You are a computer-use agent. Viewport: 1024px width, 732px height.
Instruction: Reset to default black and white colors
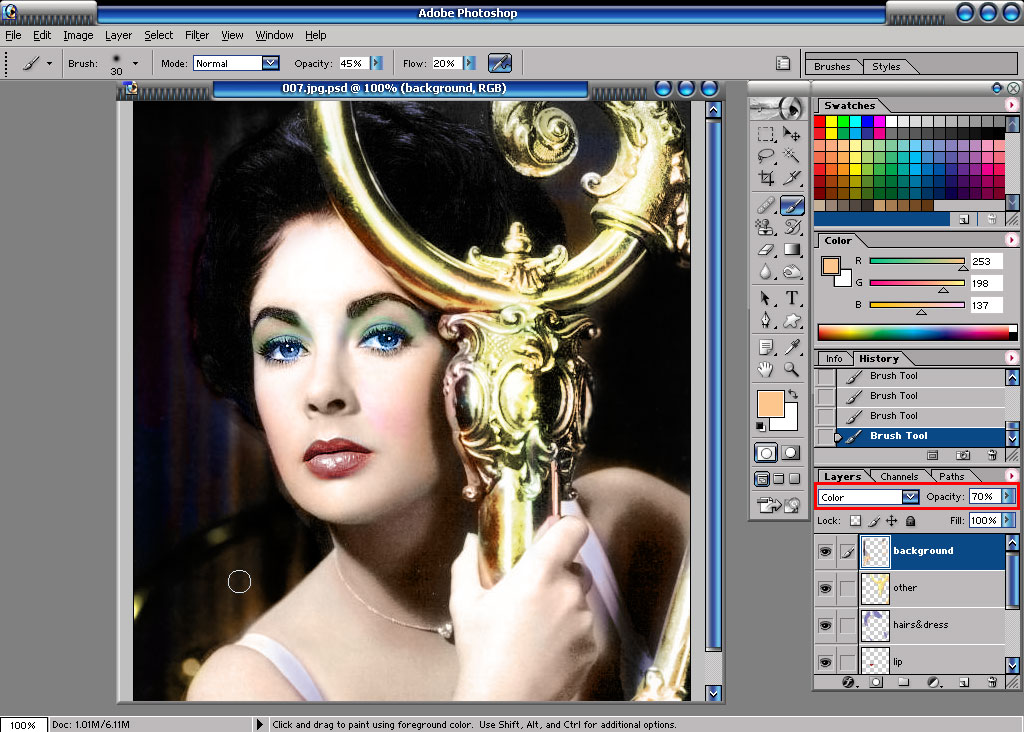760,426
